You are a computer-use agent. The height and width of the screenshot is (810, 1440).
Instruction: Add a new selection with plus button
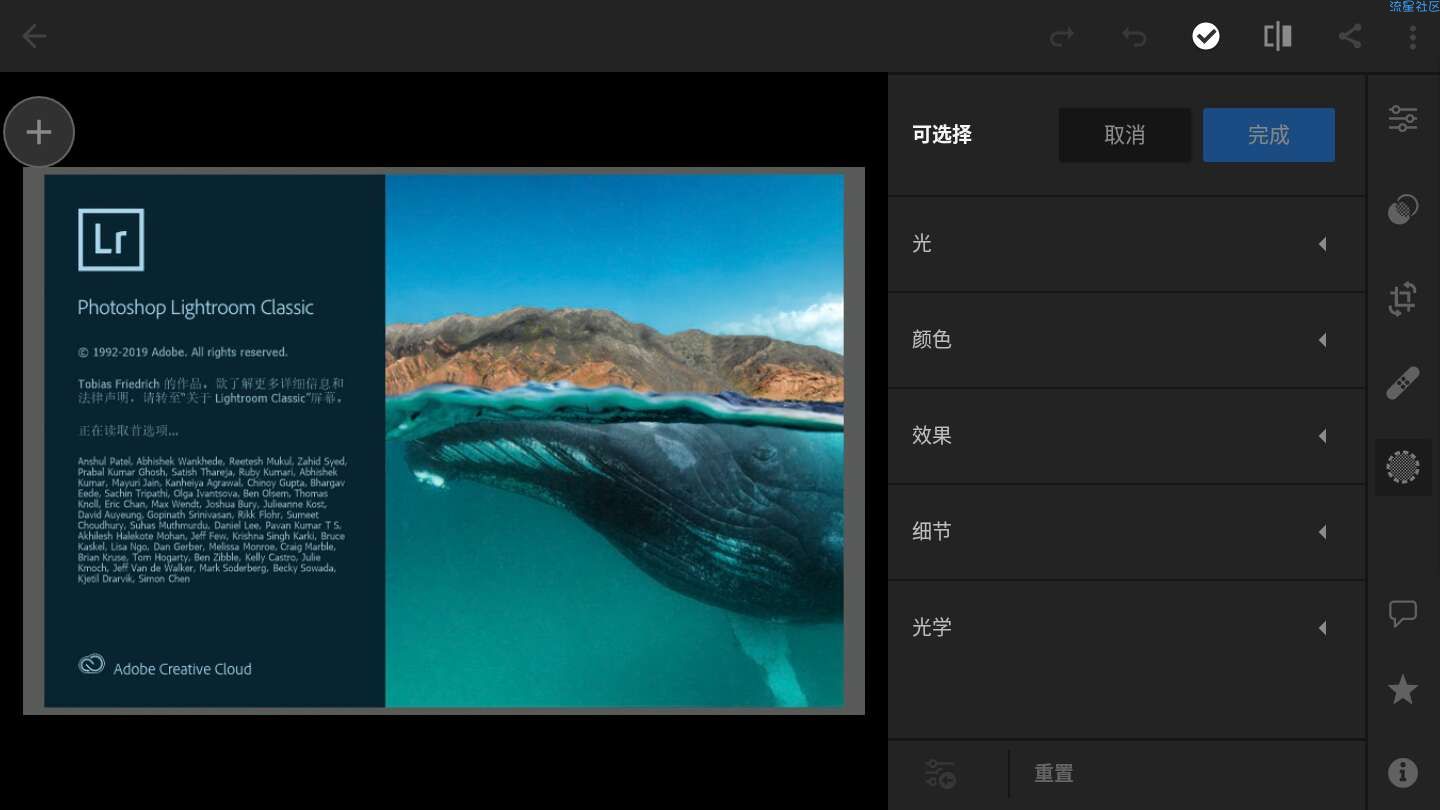[39, 132]
